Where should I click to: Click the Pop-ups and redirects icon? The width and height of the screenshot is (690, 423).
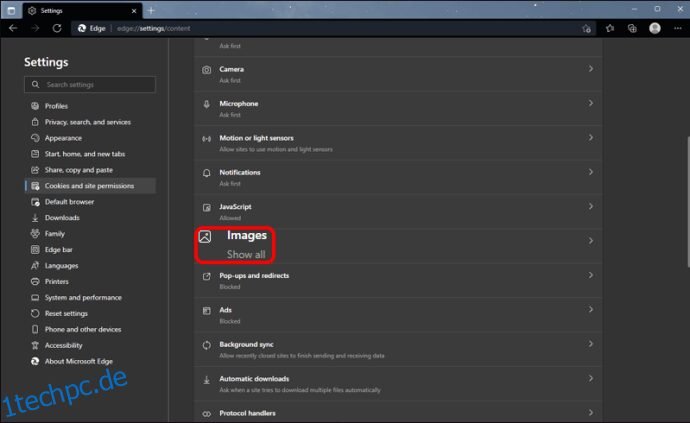(x=206, y=276)
